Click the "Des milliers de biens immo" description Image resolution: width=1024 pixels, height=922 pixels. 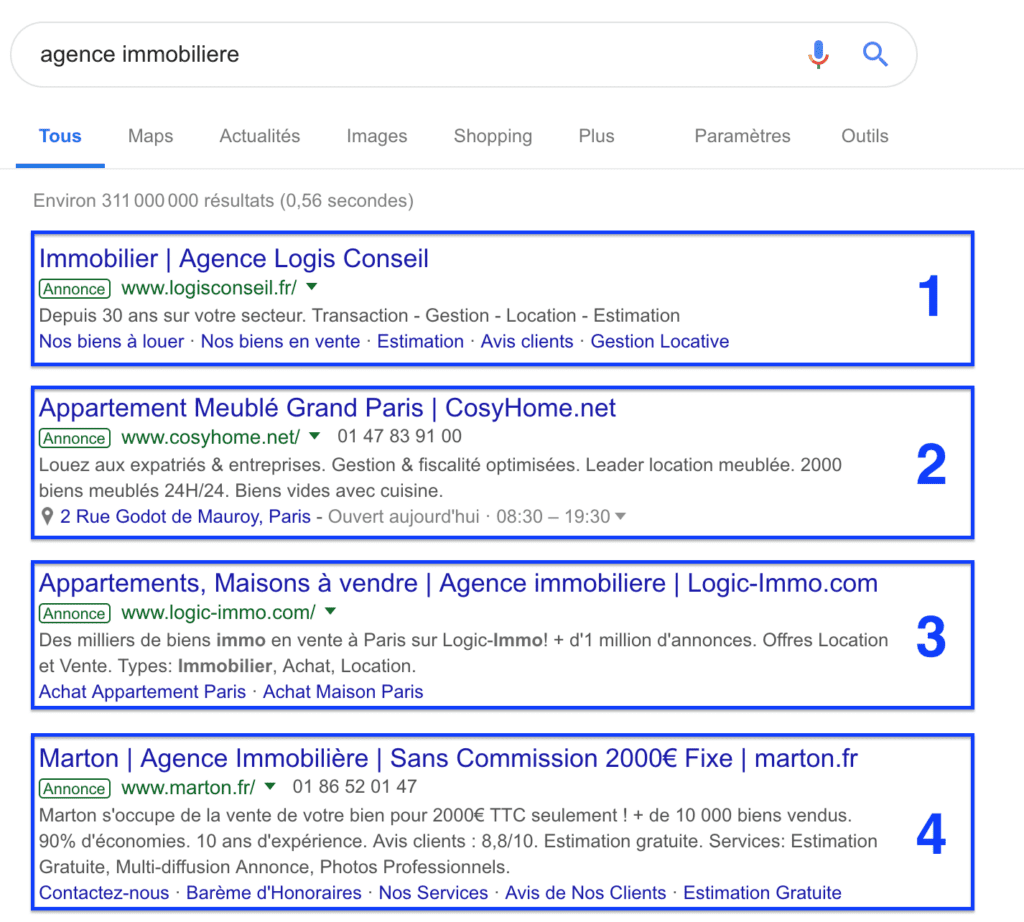(463, 653)
